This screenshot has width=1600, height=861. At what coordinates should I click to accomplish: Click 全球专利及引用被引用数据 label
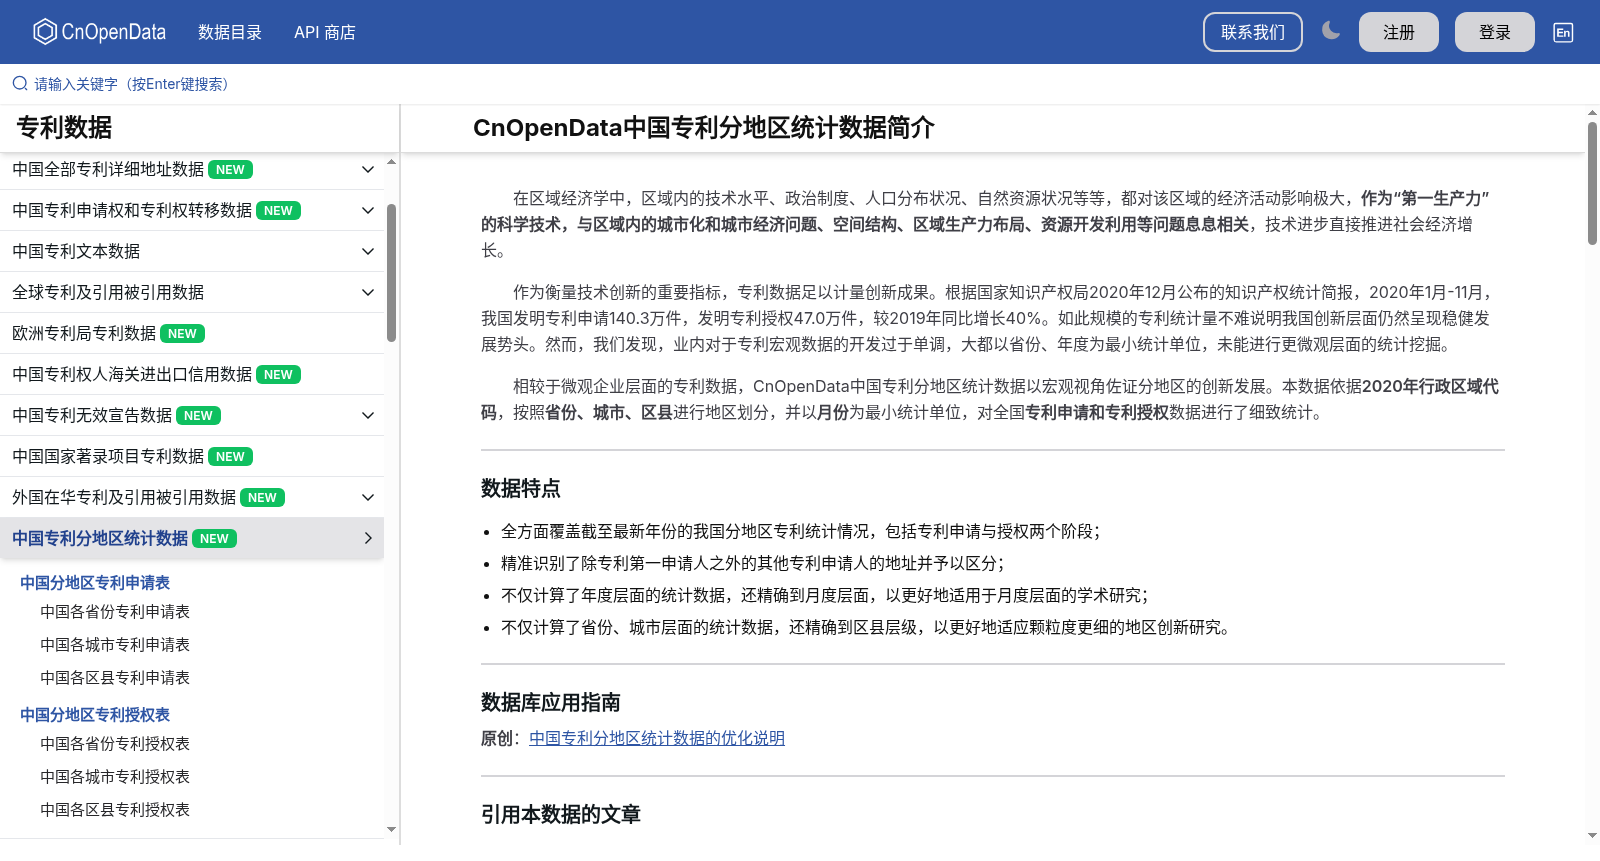pos(108,293)
